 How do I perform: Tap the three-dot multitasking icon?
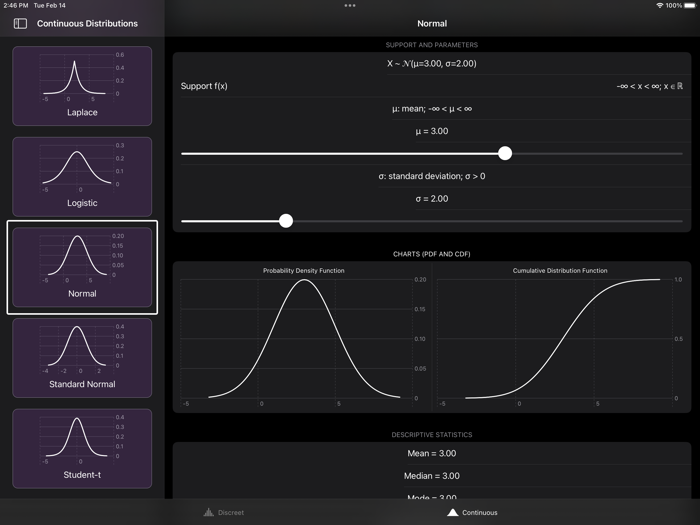coord(350,6)
